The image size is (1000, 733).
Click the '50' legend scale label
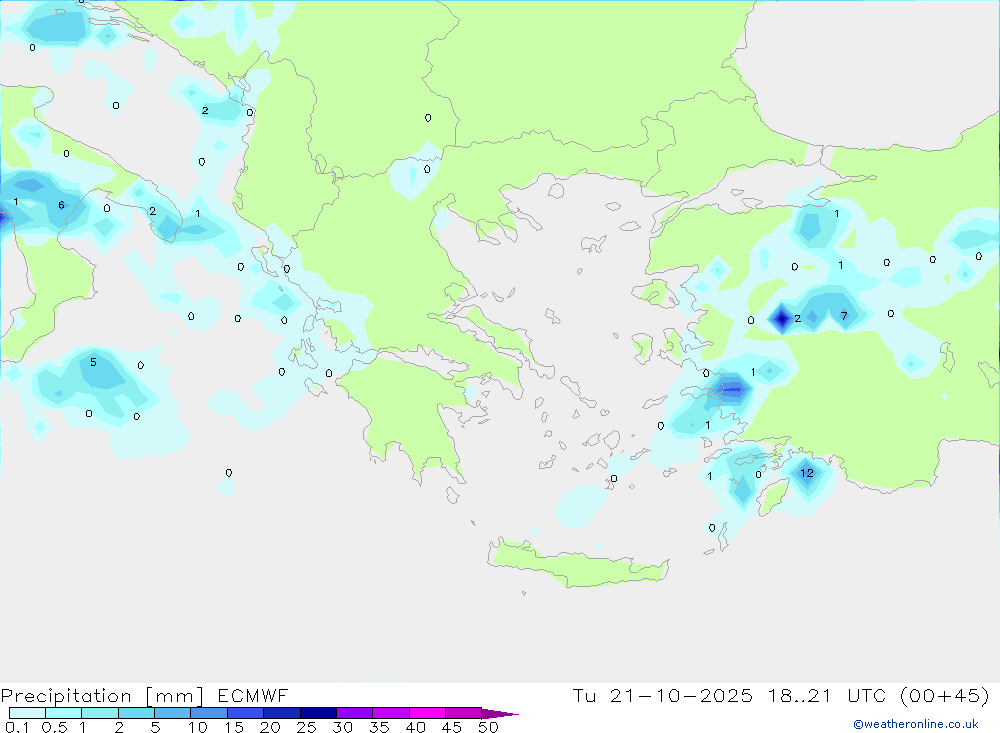pyautogui.click(x=488, y=727)
